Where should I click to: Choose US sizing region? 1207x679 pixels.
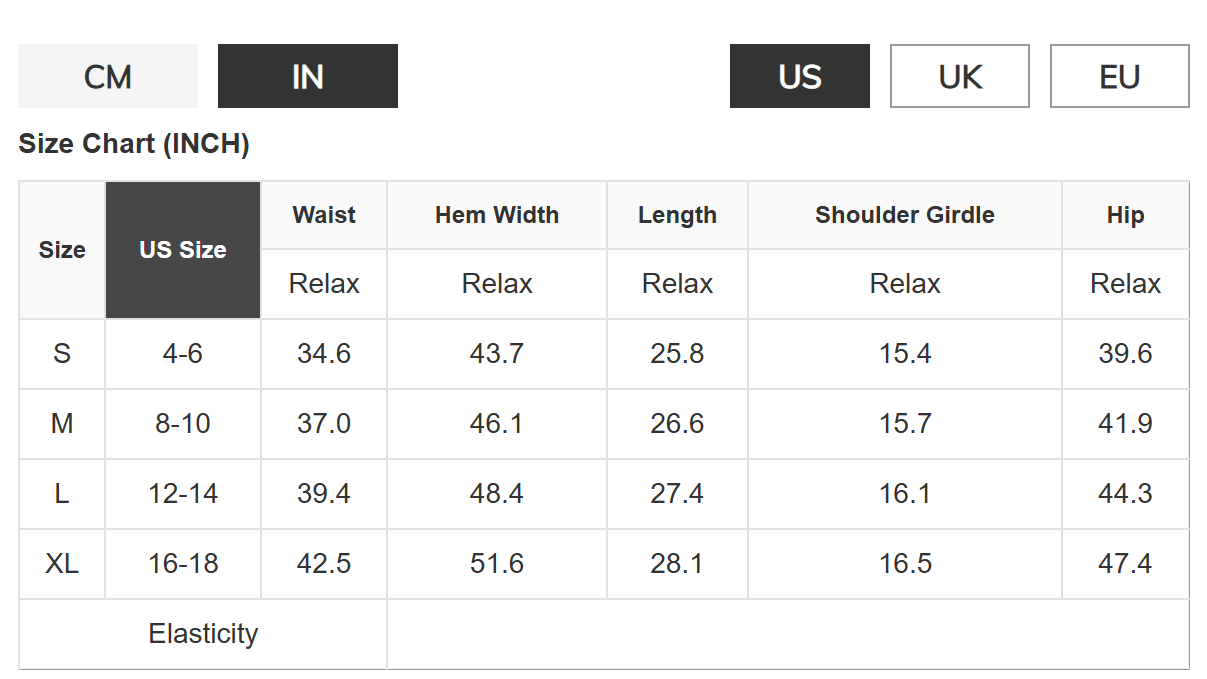point(800,76)
